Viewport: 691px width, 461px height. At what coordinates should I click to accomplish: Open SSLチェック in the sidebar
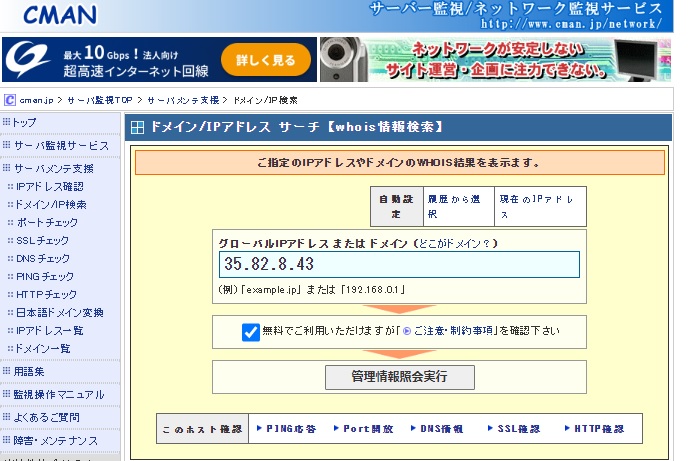coord(43,241)
